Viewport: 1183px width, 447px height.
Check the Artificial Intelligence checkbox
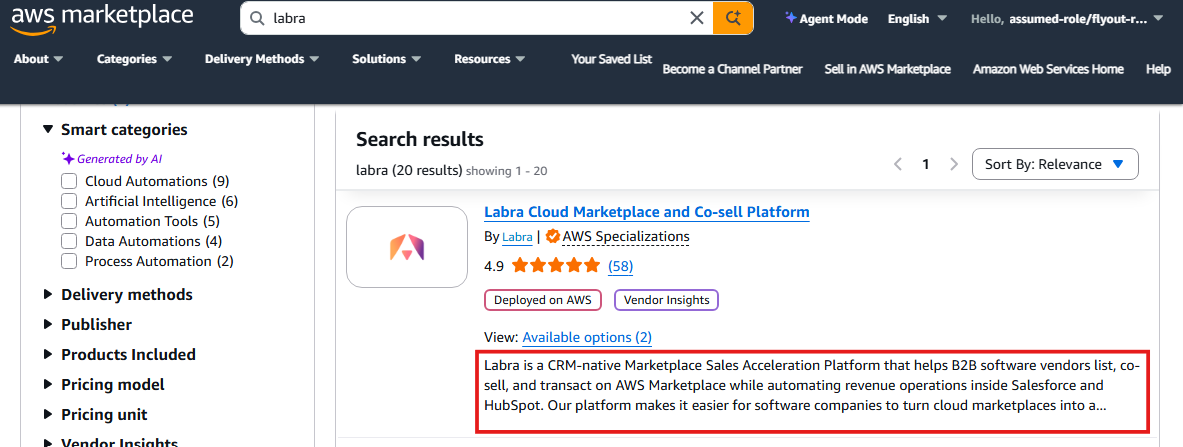(x=69, y=201)
